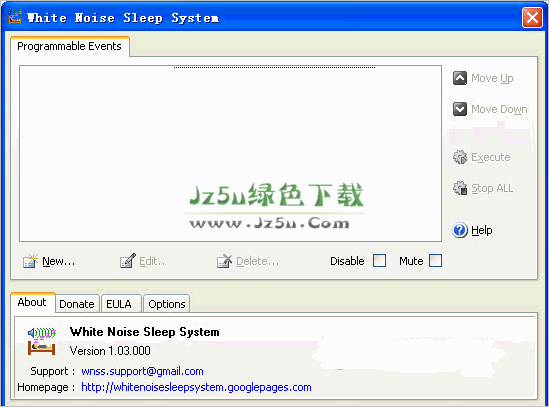Click the Move Down arrow icon
549x407 pixels.
pos(459,109)
